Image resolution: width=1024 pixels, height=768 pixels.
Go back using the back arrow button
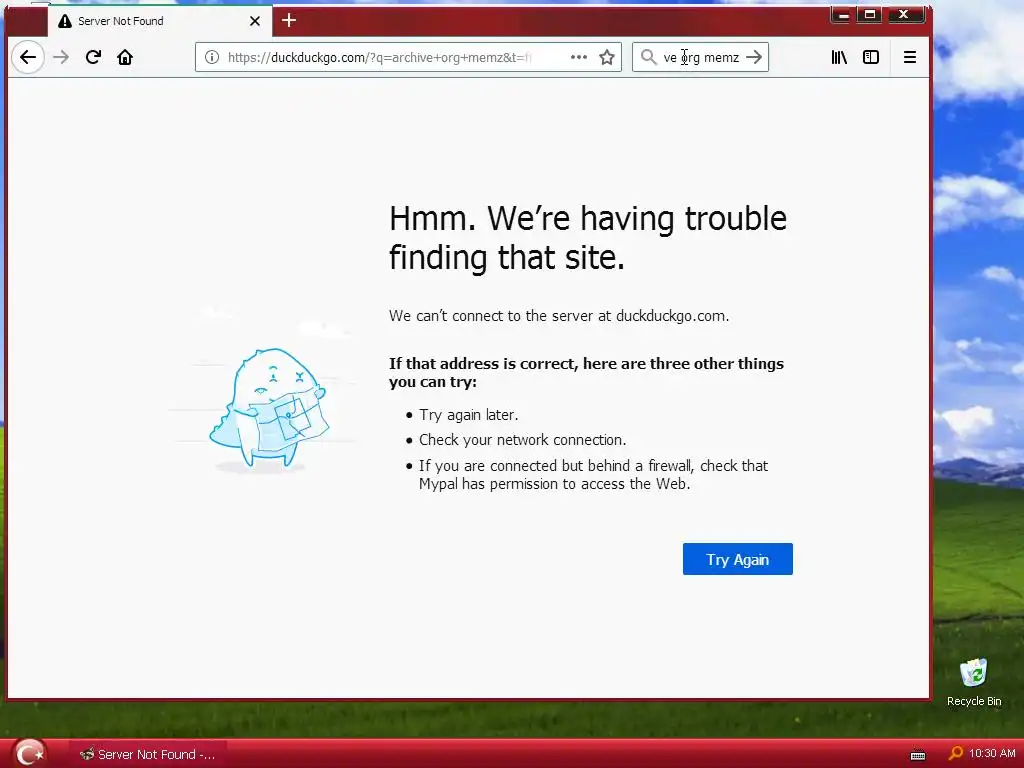(x=28, y=57)
